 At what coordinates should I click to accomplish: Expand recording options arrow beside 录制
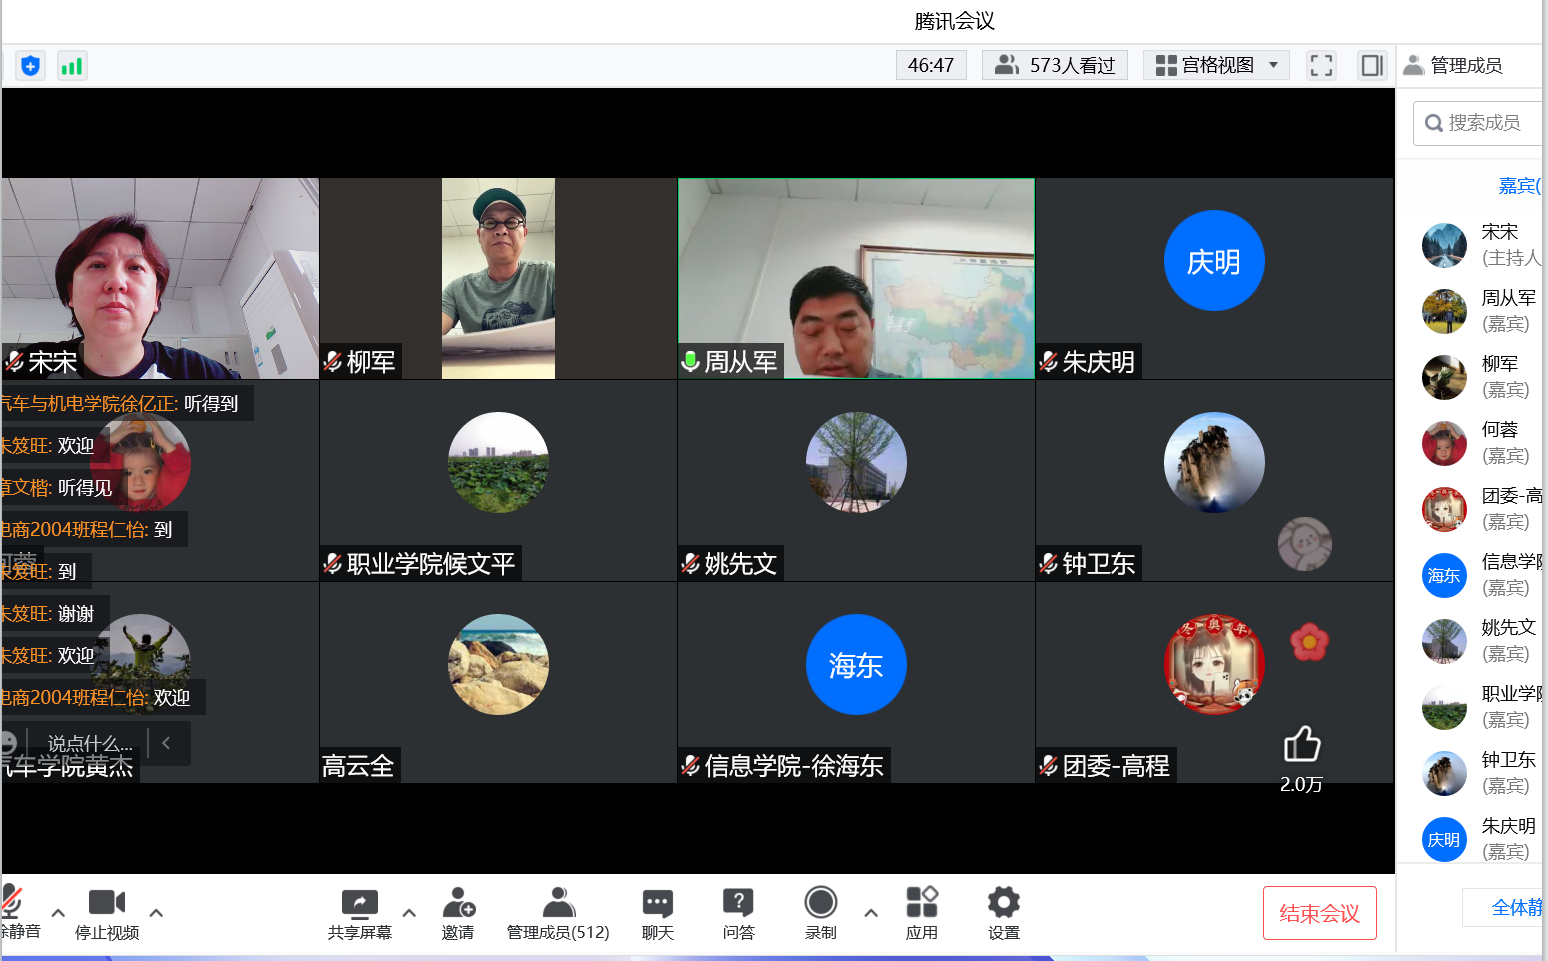click(871, 912)
